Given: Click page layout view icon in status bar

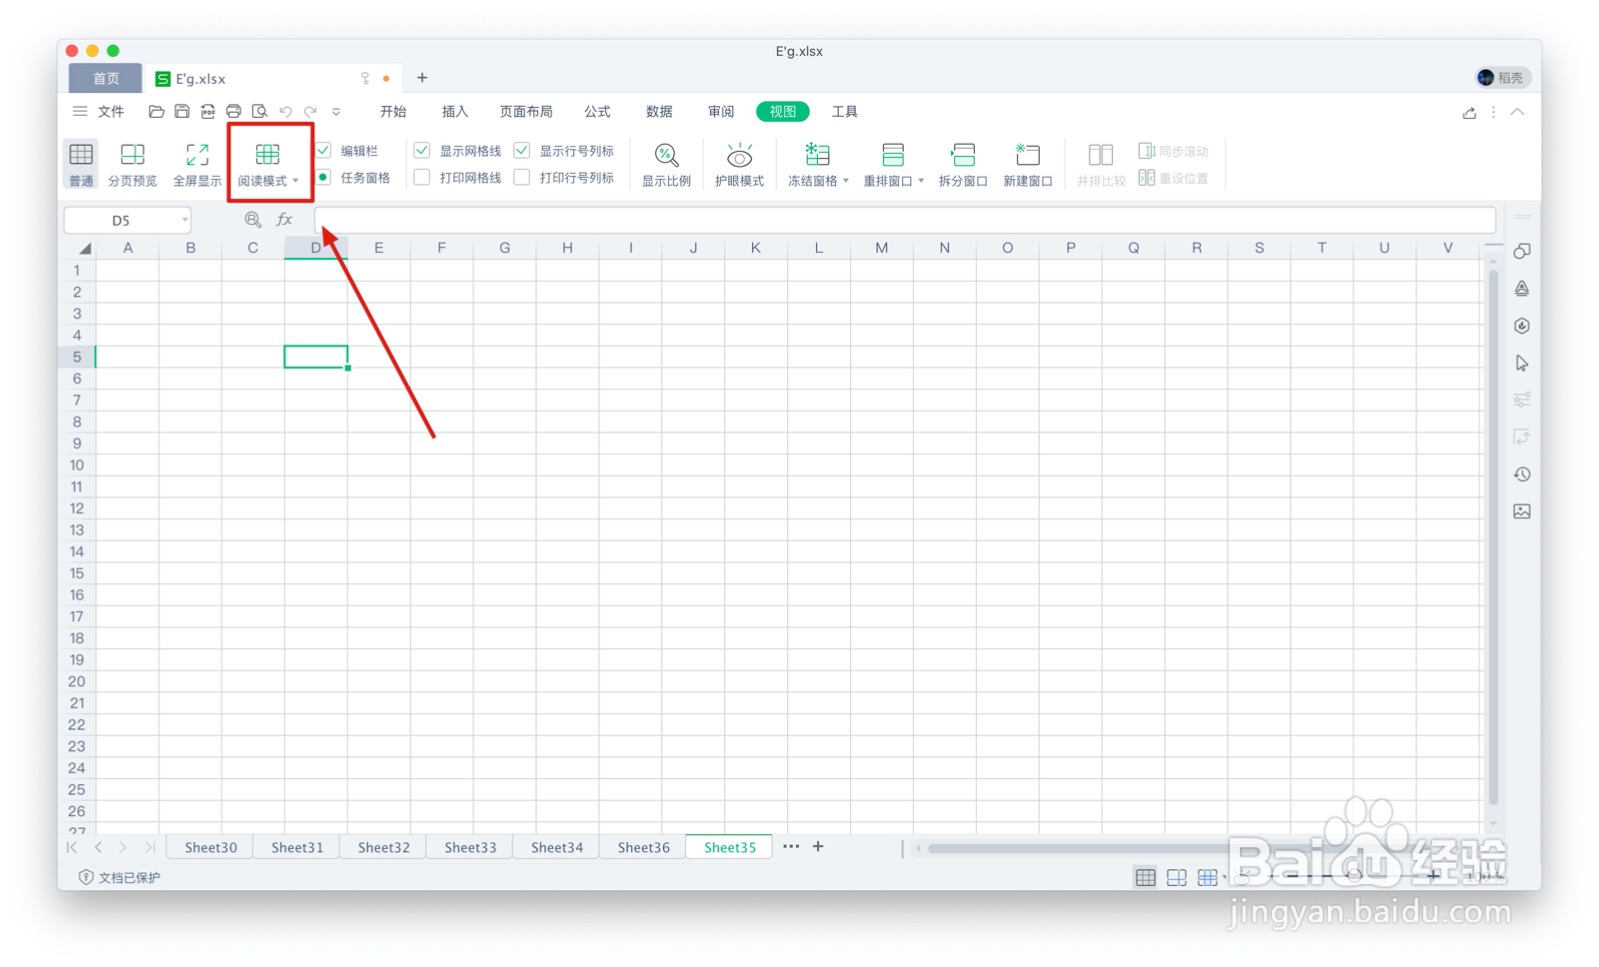Looking at the screenshot, I should 1177,877.
